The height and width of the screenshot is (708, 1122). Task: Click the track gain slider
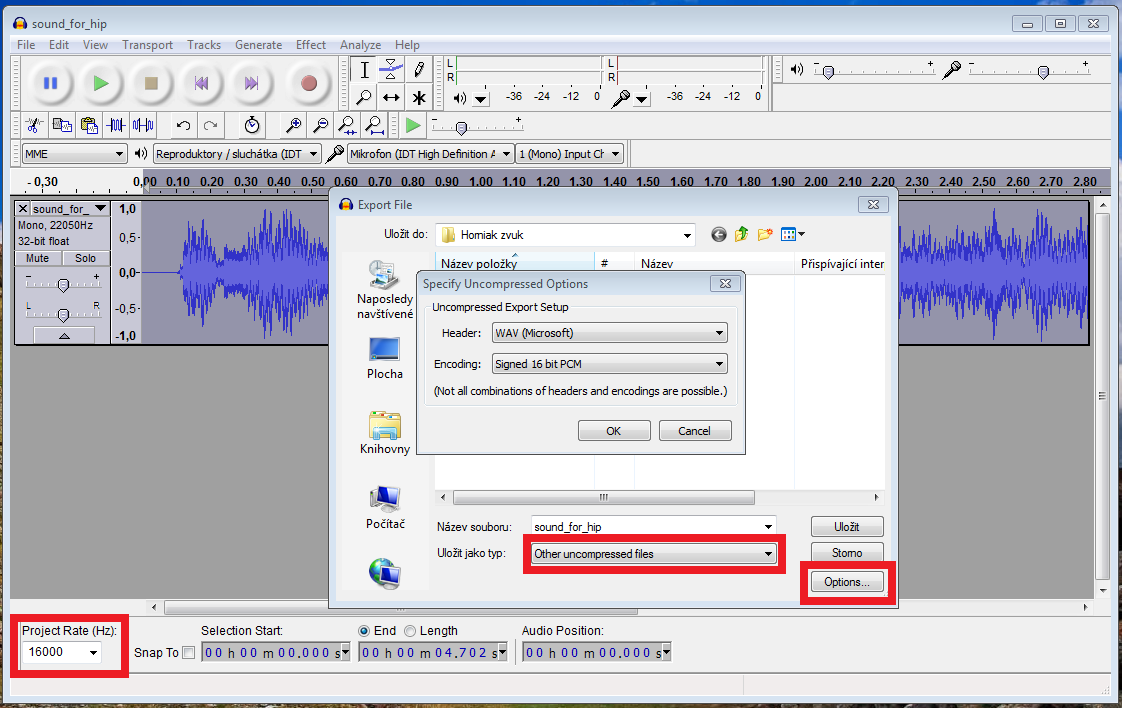[63, 285]
